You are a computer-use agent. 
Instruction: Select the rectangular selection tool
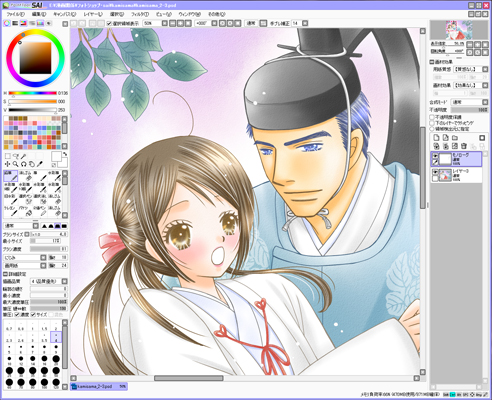[7, 156]
